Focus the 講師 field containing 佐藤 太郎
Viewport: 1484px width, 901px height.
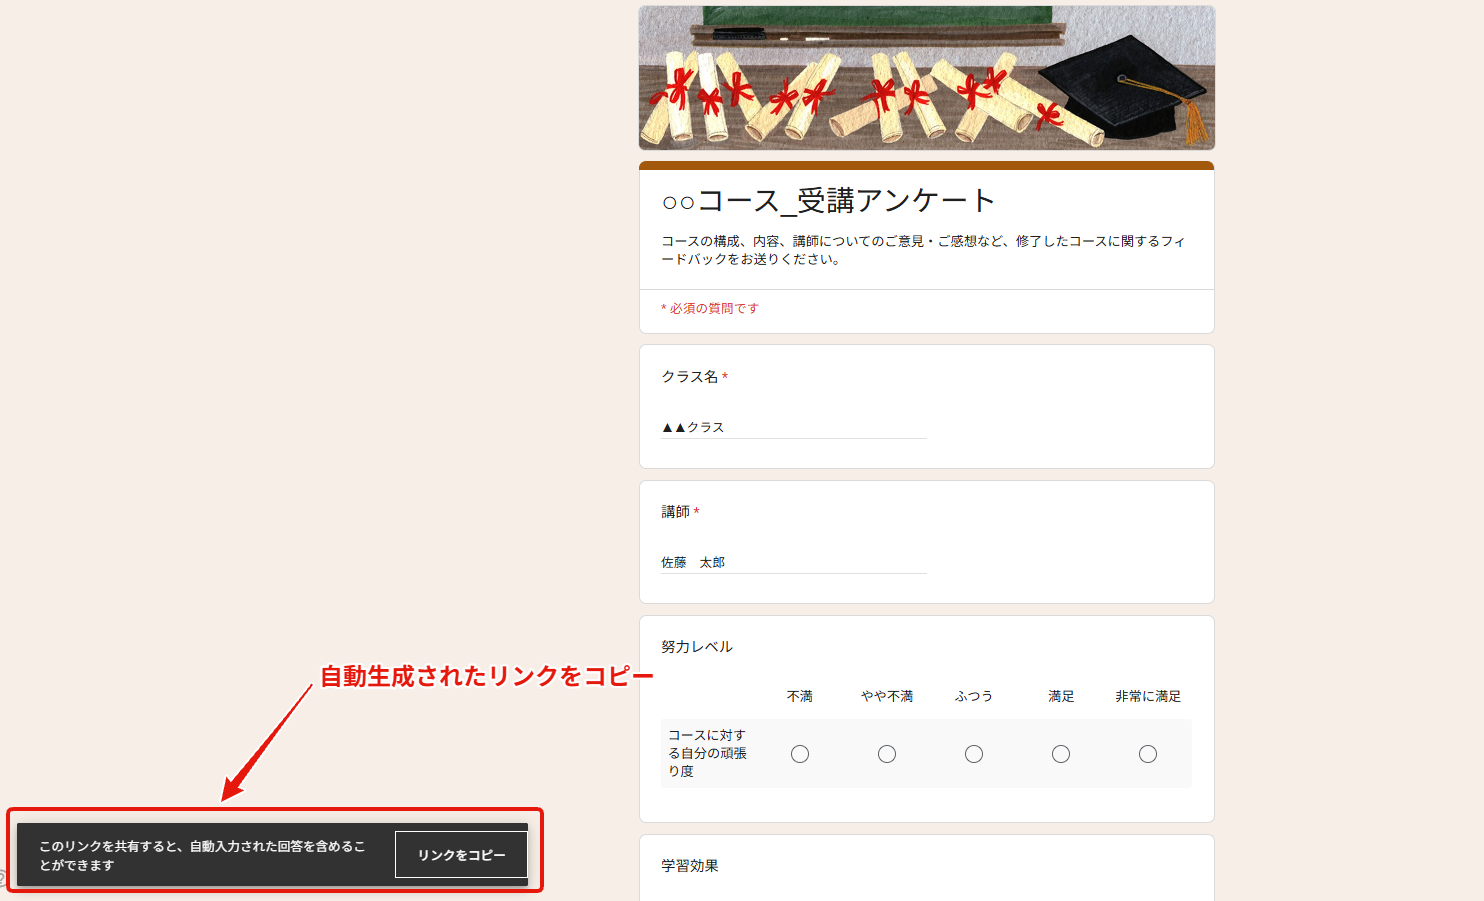[x=793, y=562]
